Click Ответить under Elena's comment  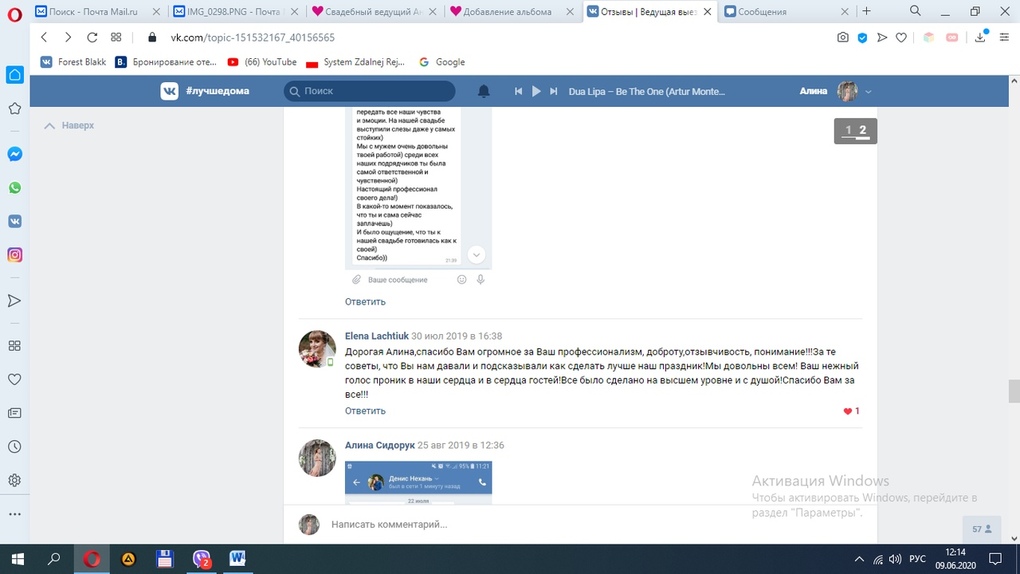tap(365, 411)
